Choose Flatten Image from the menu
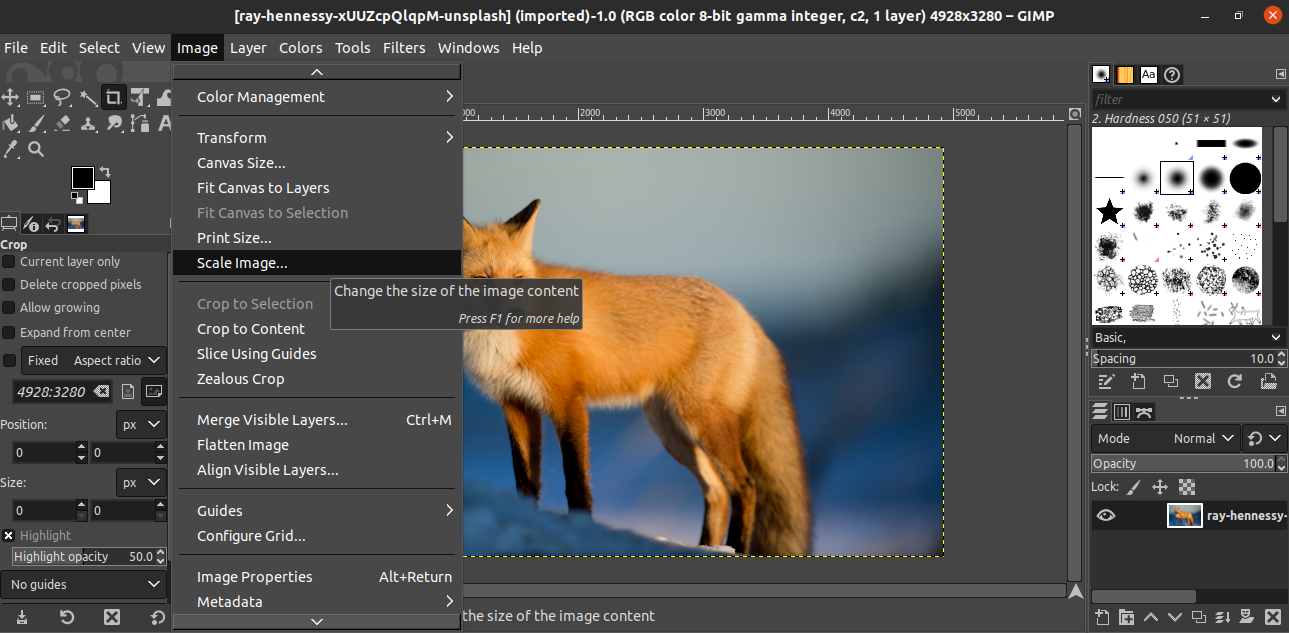This screenshot has height=633, width=1289. pyautogui.click(x=243, y=445)
